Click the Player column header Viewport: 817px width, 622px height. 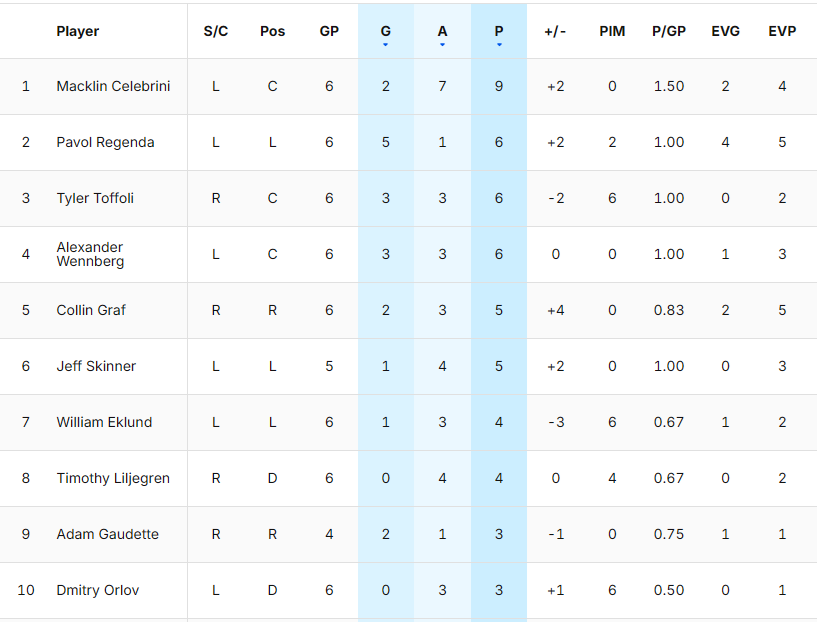click(78, 31)
